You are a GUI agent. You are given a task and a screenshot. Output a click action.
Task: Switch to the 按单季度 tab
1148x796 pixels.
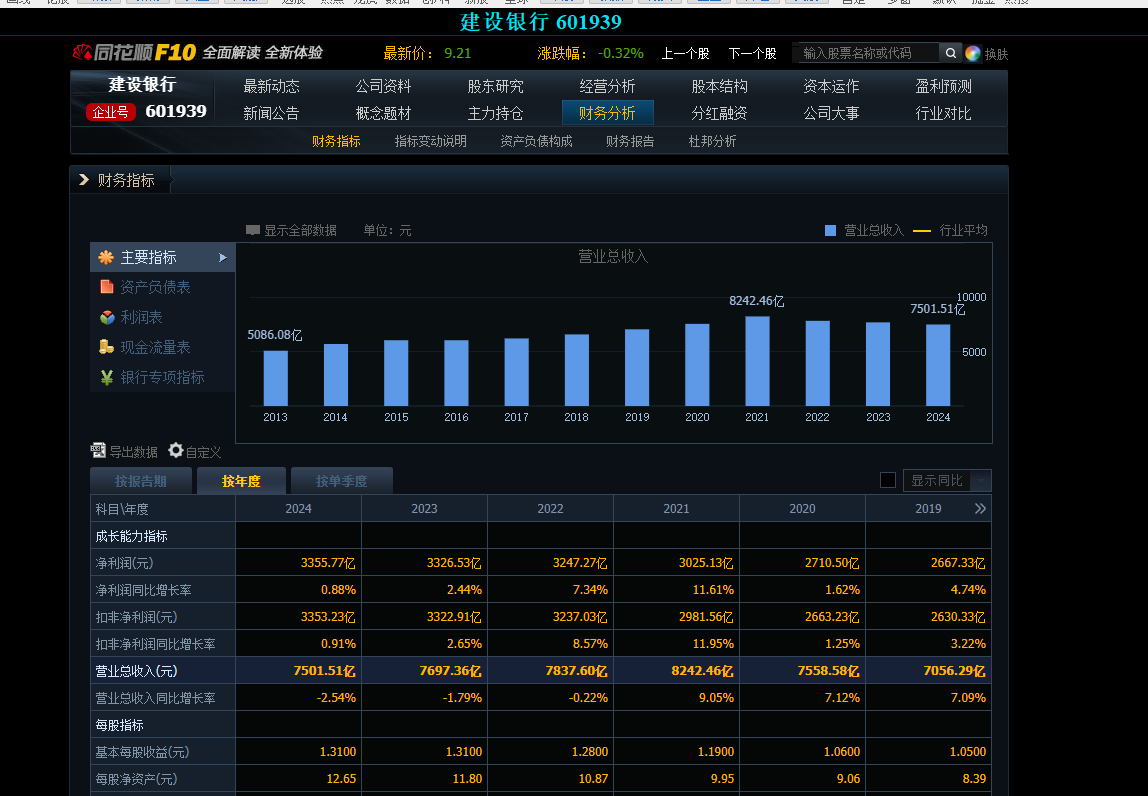(341, 480)
